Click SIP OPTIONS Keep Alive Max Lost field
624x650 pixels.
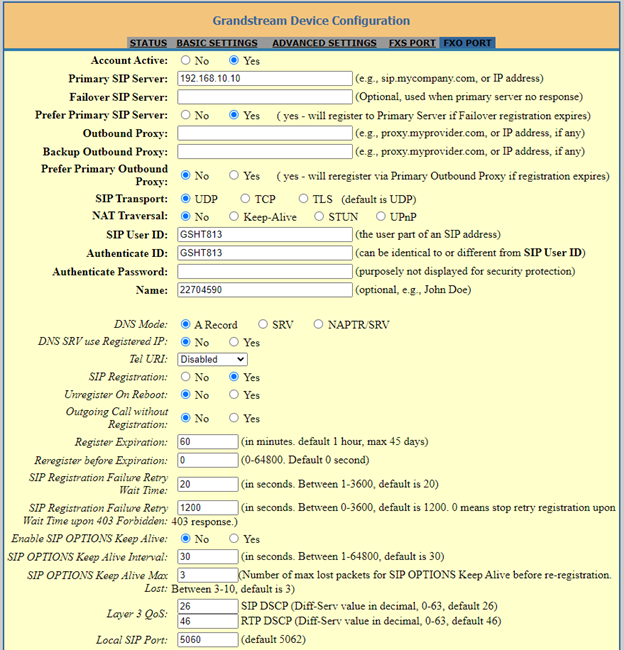coord(208,575)
